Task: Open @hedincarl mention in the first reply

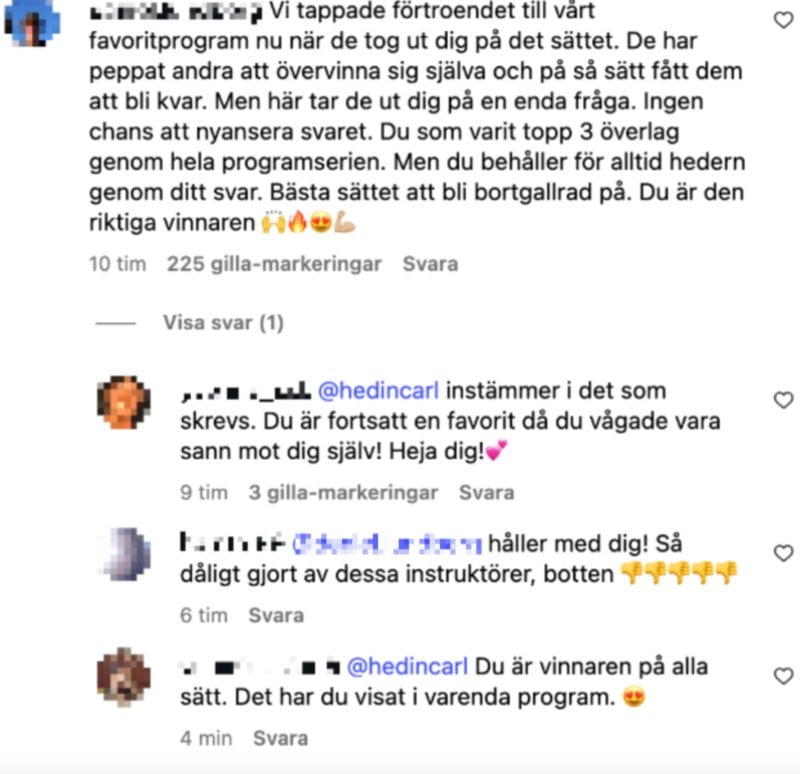Action: pyautogui.click(x=378, y=391)
